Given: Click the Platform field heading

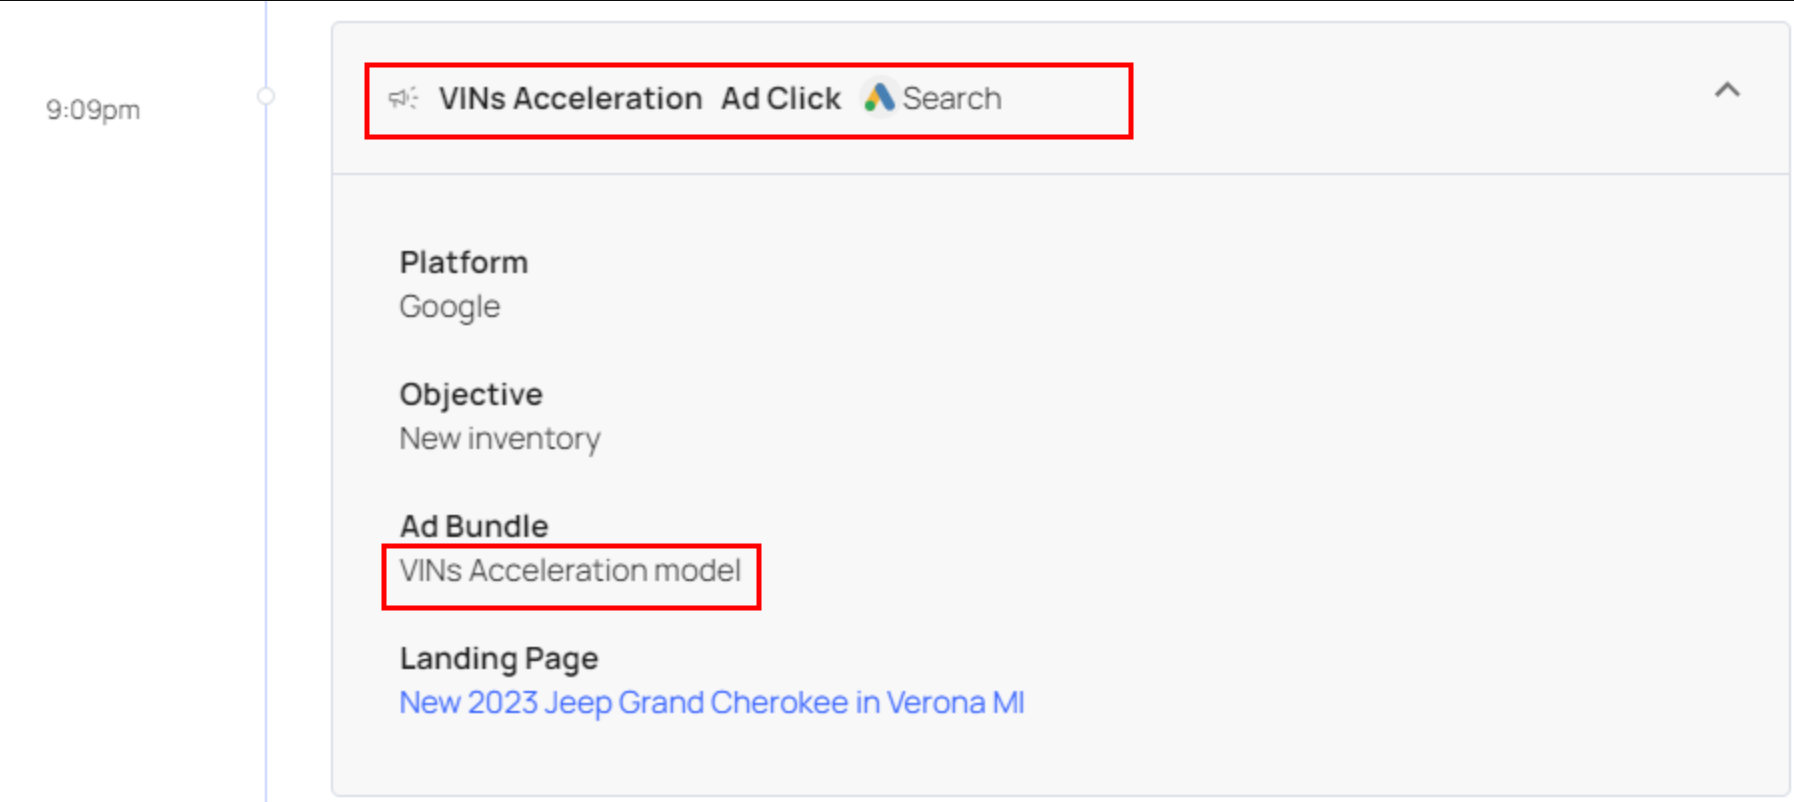Looking at the screenshot, I should point(463,262).
